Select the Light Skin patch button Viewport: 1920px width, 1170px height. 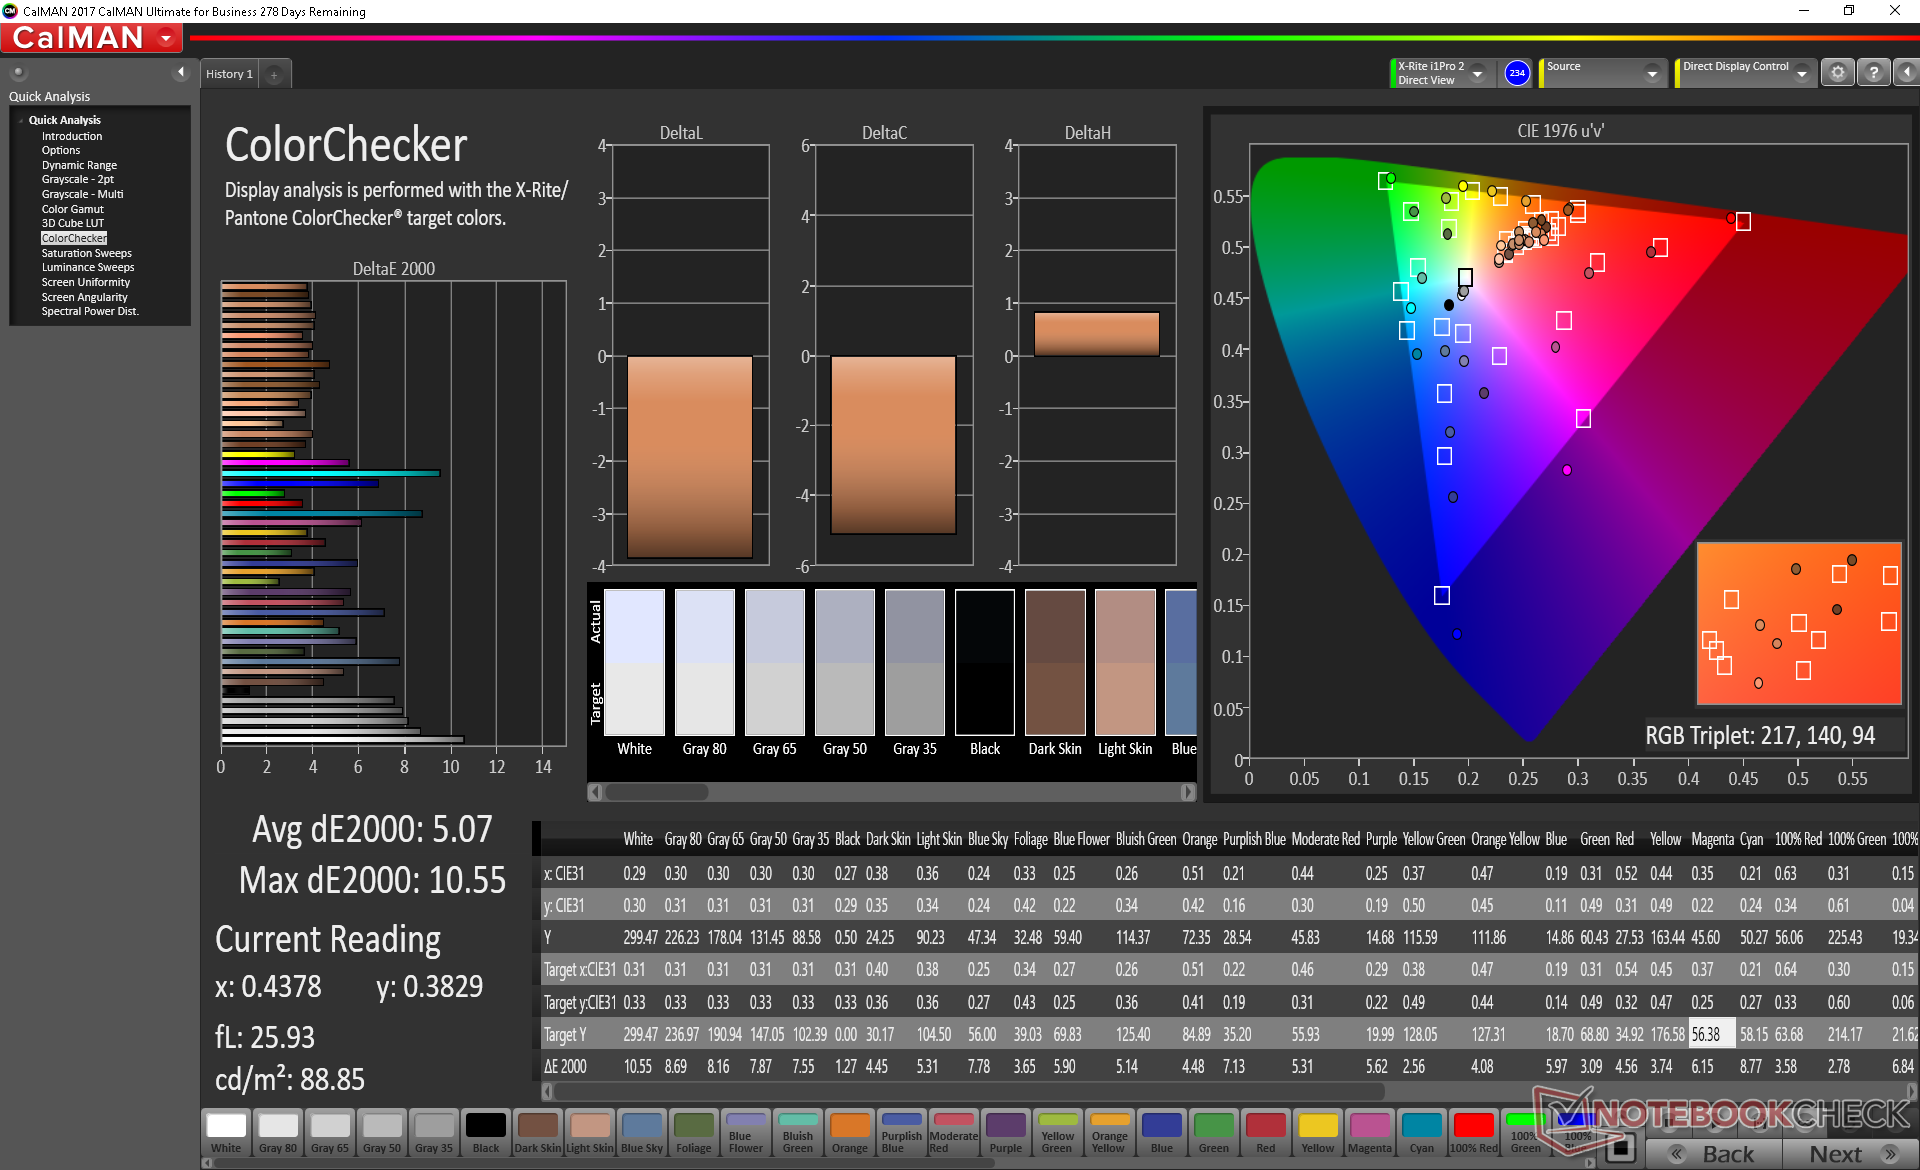[x=590, y=1133]
